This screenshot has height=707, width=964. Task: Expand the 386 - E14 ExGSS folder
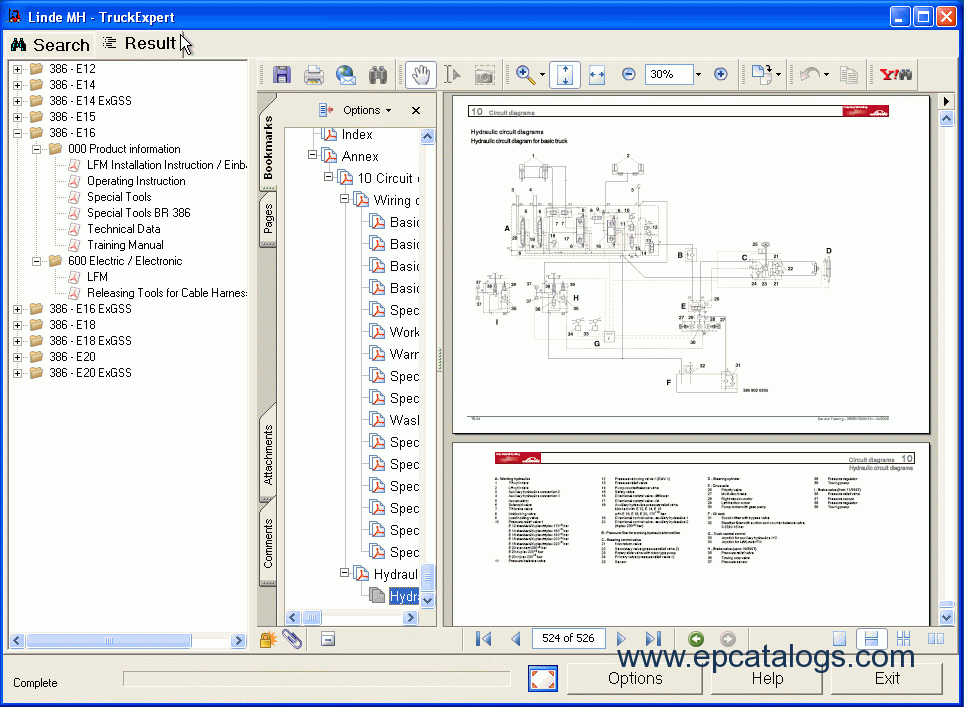click(17, 101)
